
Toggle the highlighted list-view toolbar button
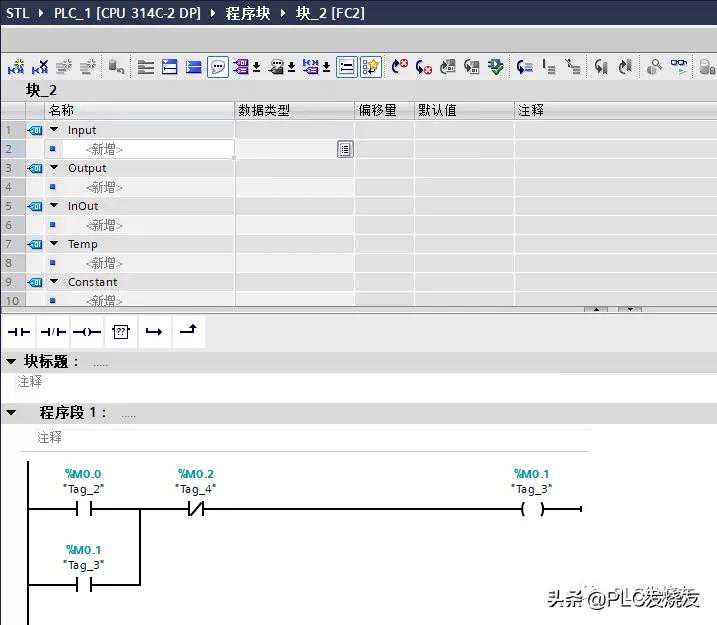[x=346, y=67]
